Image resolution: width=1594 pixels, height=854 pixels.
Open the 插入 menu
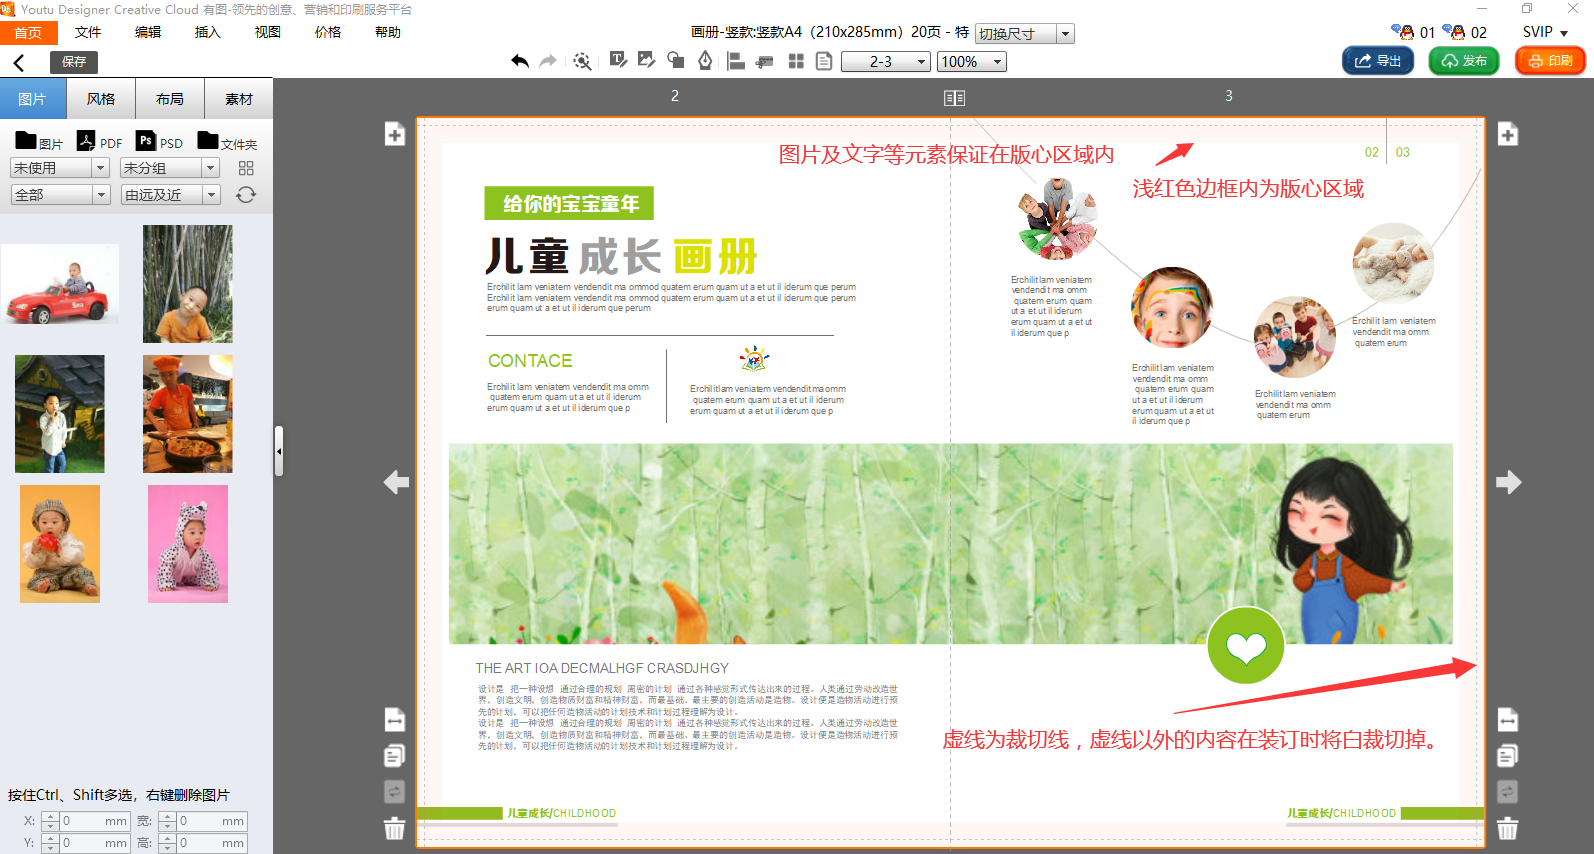click(207, 32)
